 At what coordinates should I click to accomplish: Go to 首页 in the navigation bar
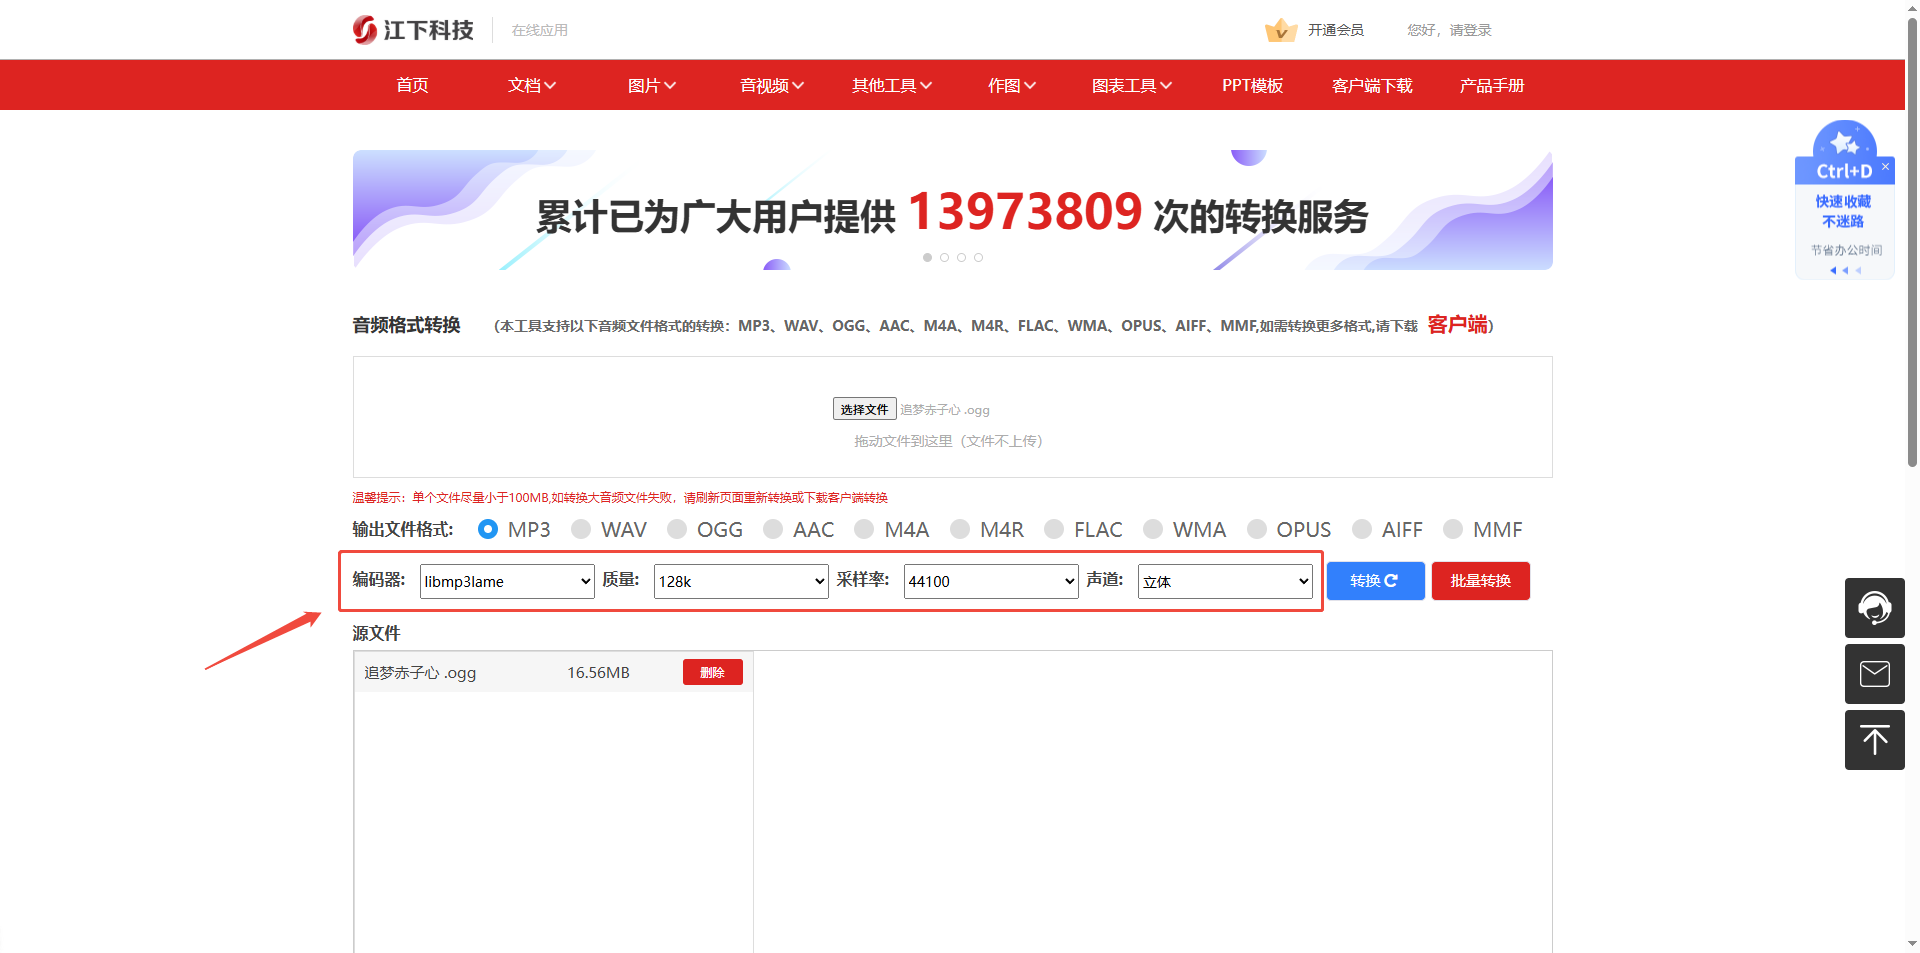pyautogui.click(x=412, y=86)
